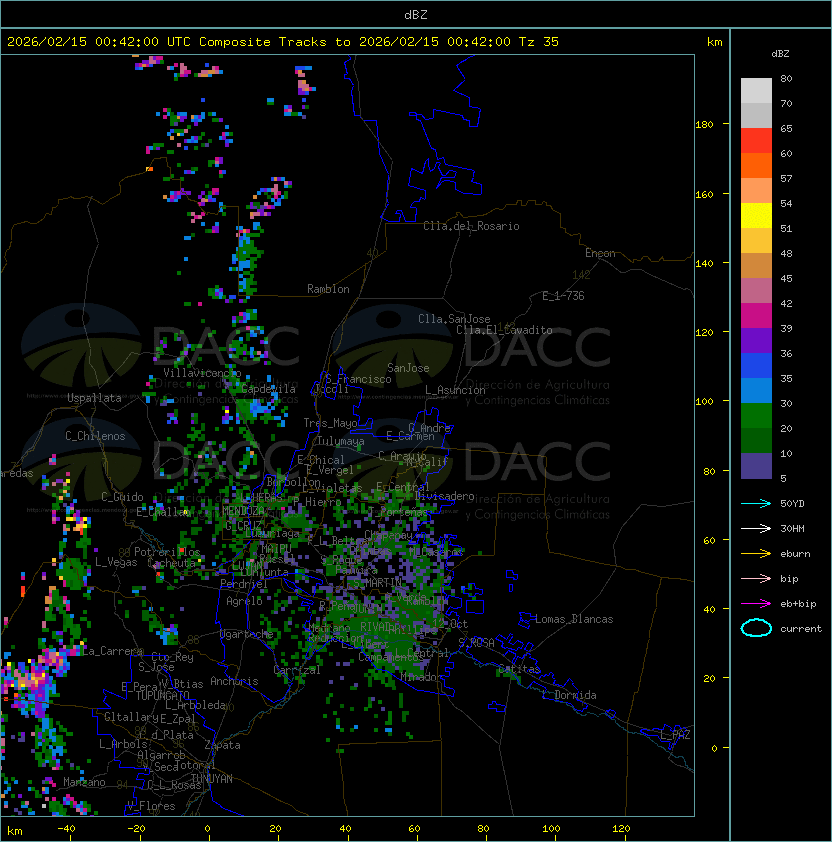Click the 'C_Chilenos' map label
Image resolution: width=832 pixels, height=842 pixels.
pos(95,436)
